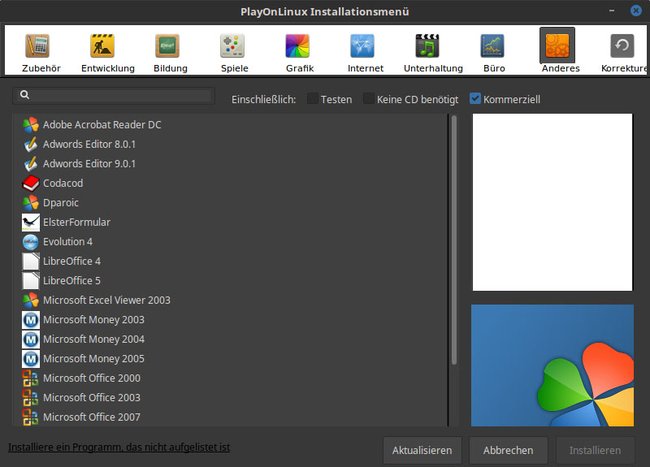Click the Aktualisieren button
Screen dimensions: 650x467
(x=422, y=450)
